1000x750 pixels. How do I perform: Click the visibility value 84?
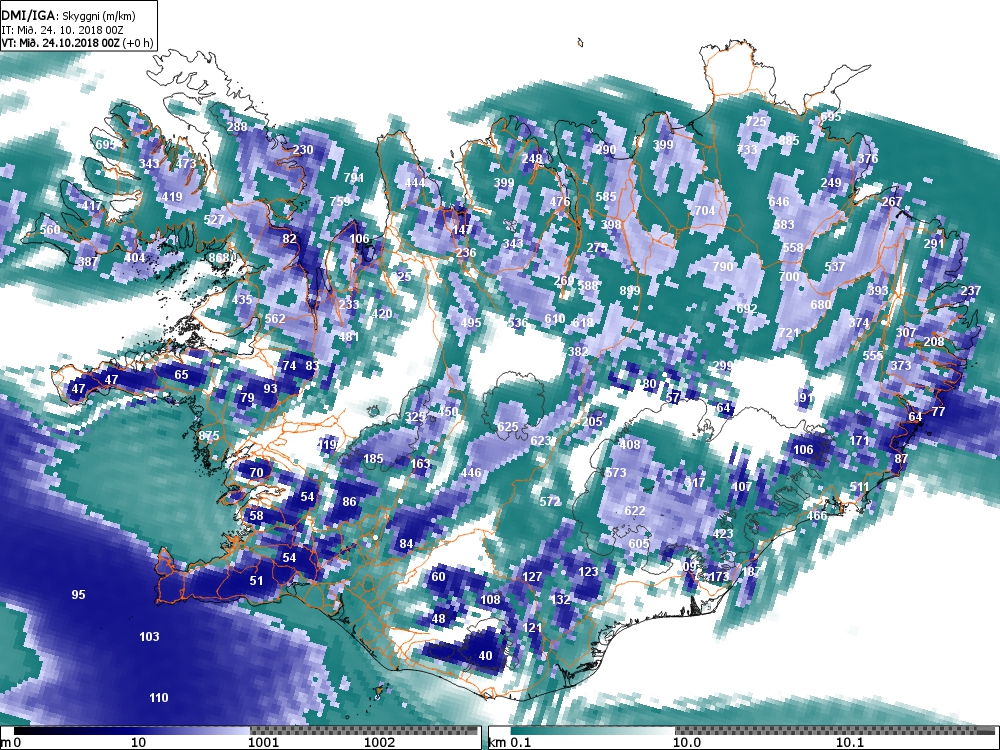[406, 543]
